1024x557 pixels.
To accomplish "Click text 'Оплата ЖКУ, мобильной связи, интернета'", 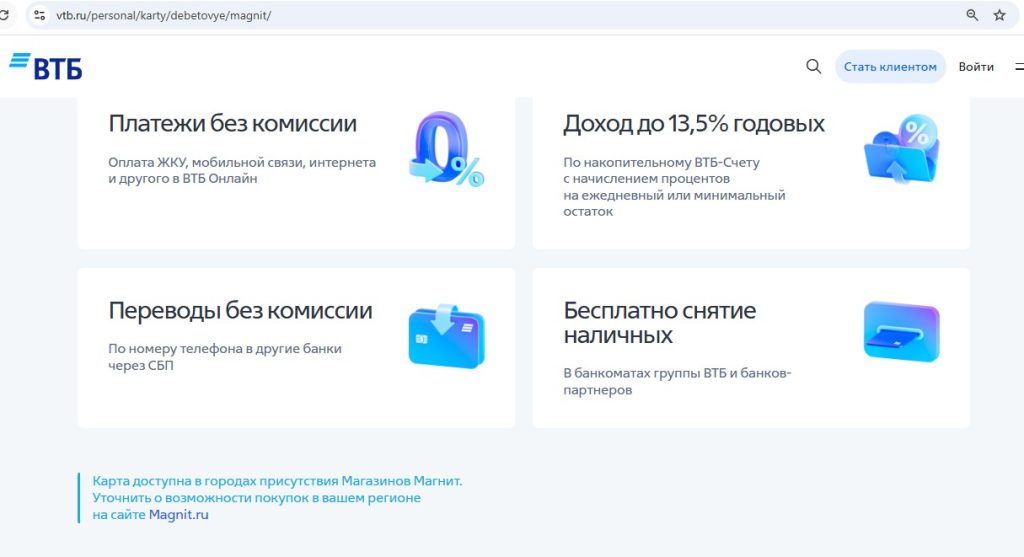I will [x=242, y=162].
